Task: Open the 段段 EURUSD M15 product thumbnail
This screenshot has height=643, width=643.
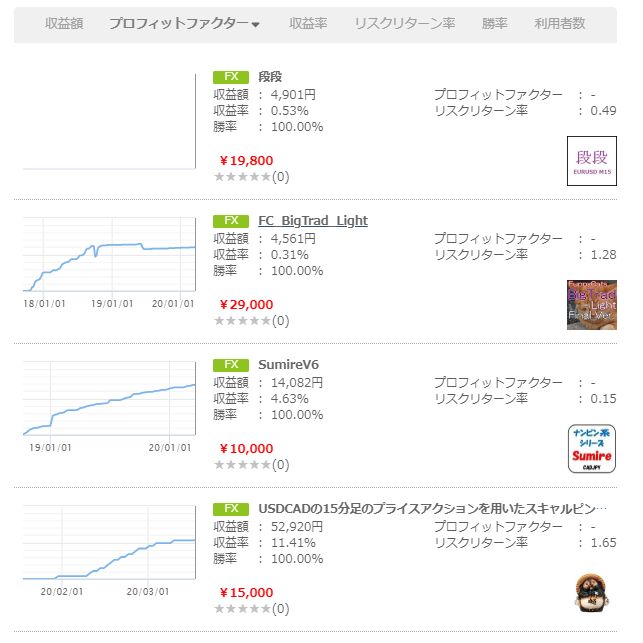Action: click(x=592, y=161)
